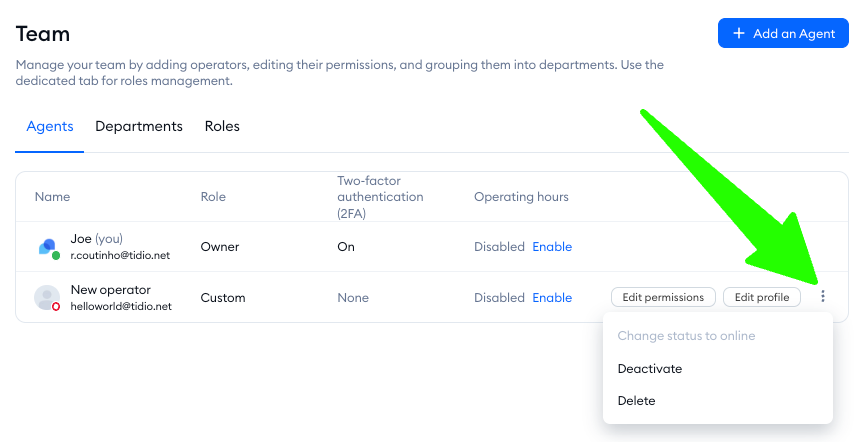This screenshot has width=868, height=442.
Task: Open the Roles tab
Action: (222, 126)
